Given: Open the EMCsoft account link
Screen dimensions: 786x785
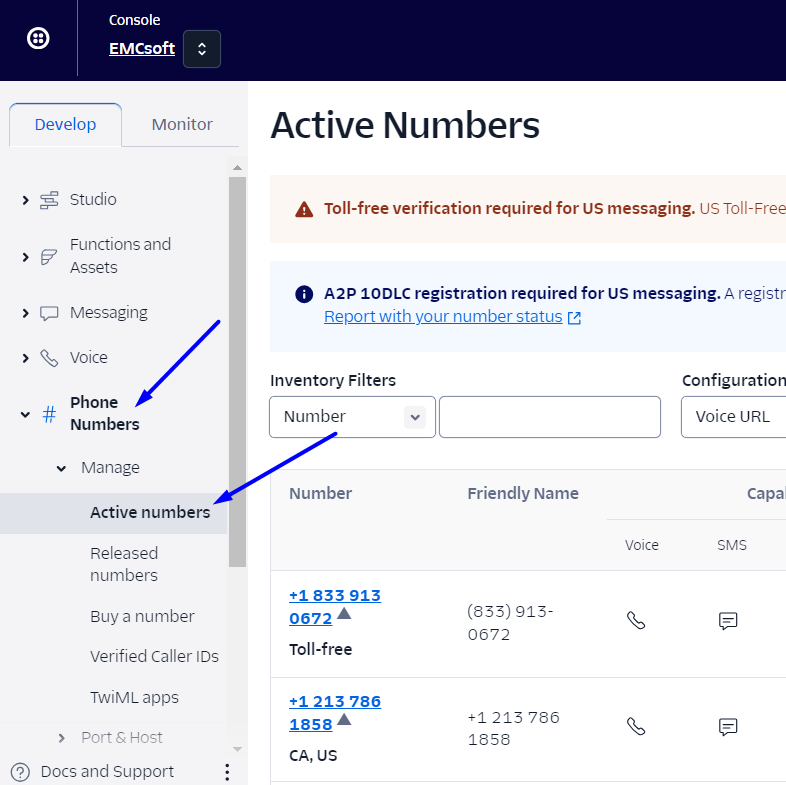Looking at the screenshot, I should click(141, 48).
